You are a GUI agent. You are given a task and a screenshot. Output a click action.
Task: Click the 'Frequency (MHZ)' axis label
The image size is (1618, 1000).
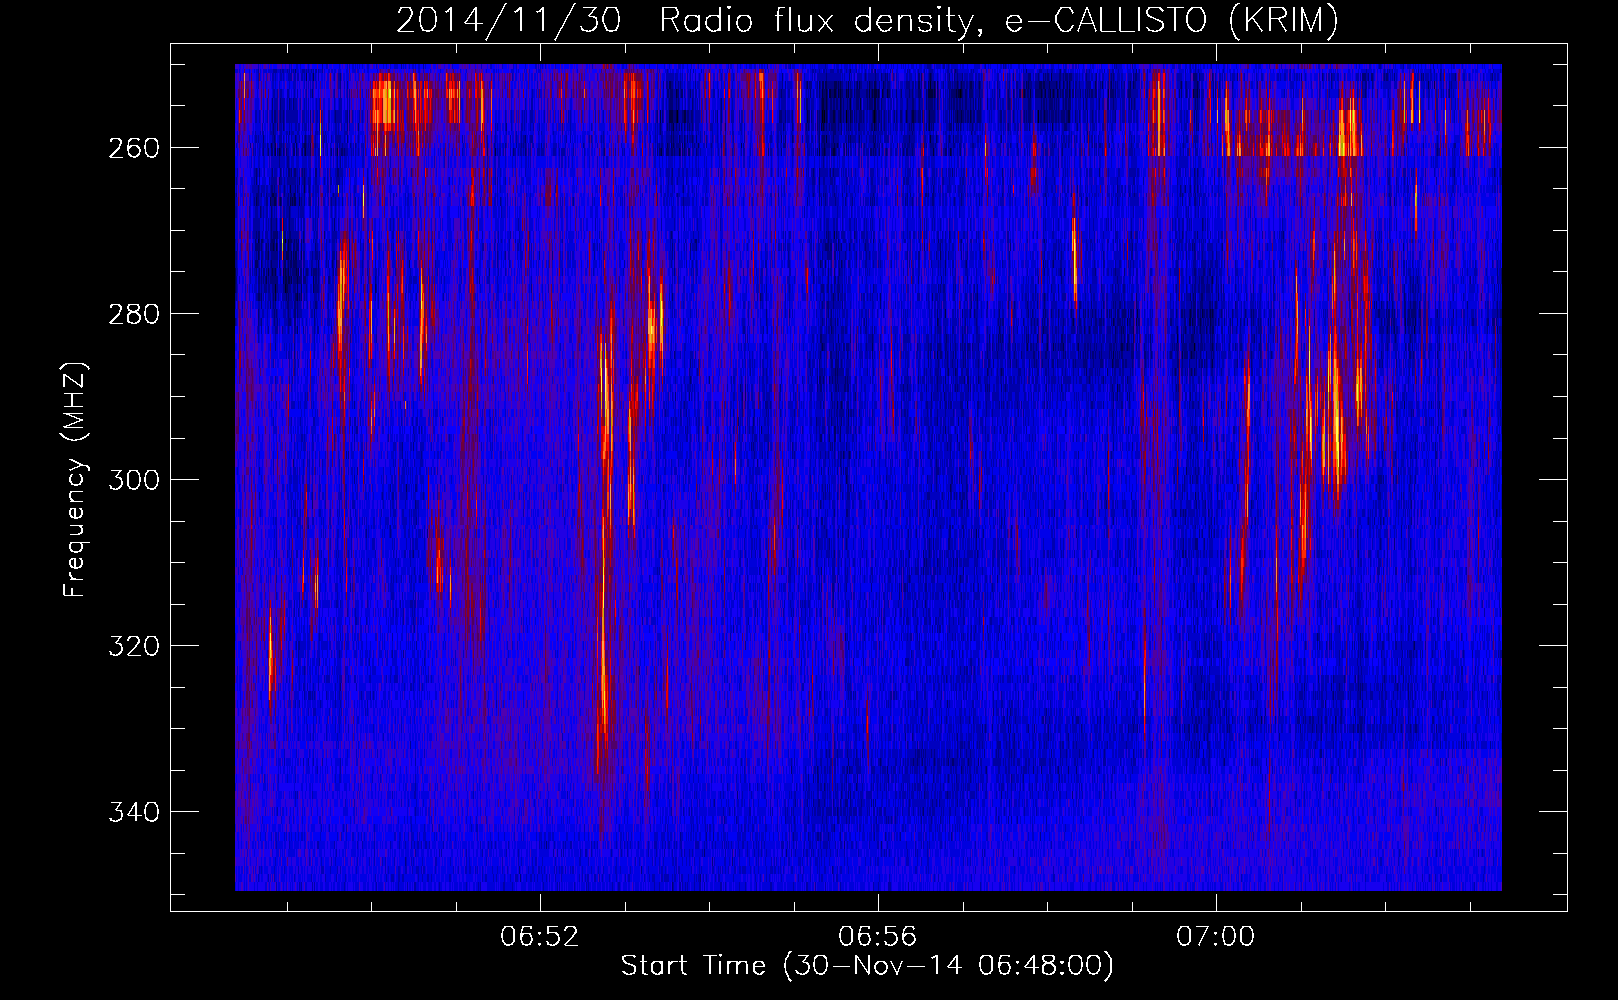pyautogui.click(x=75, y=480)
